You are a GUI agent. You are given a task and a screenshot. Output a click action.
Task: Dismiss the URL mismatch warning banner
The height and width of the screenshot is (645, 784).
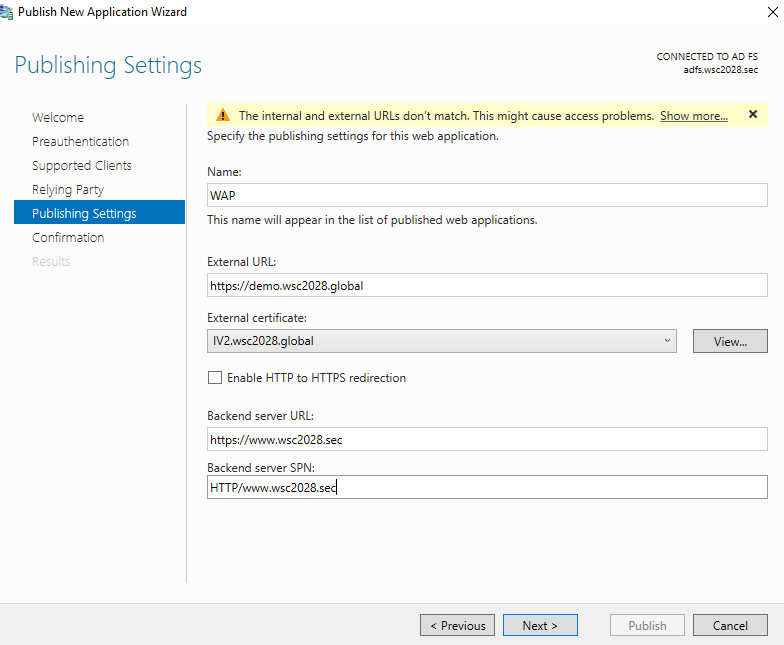(x=752, y=114)
